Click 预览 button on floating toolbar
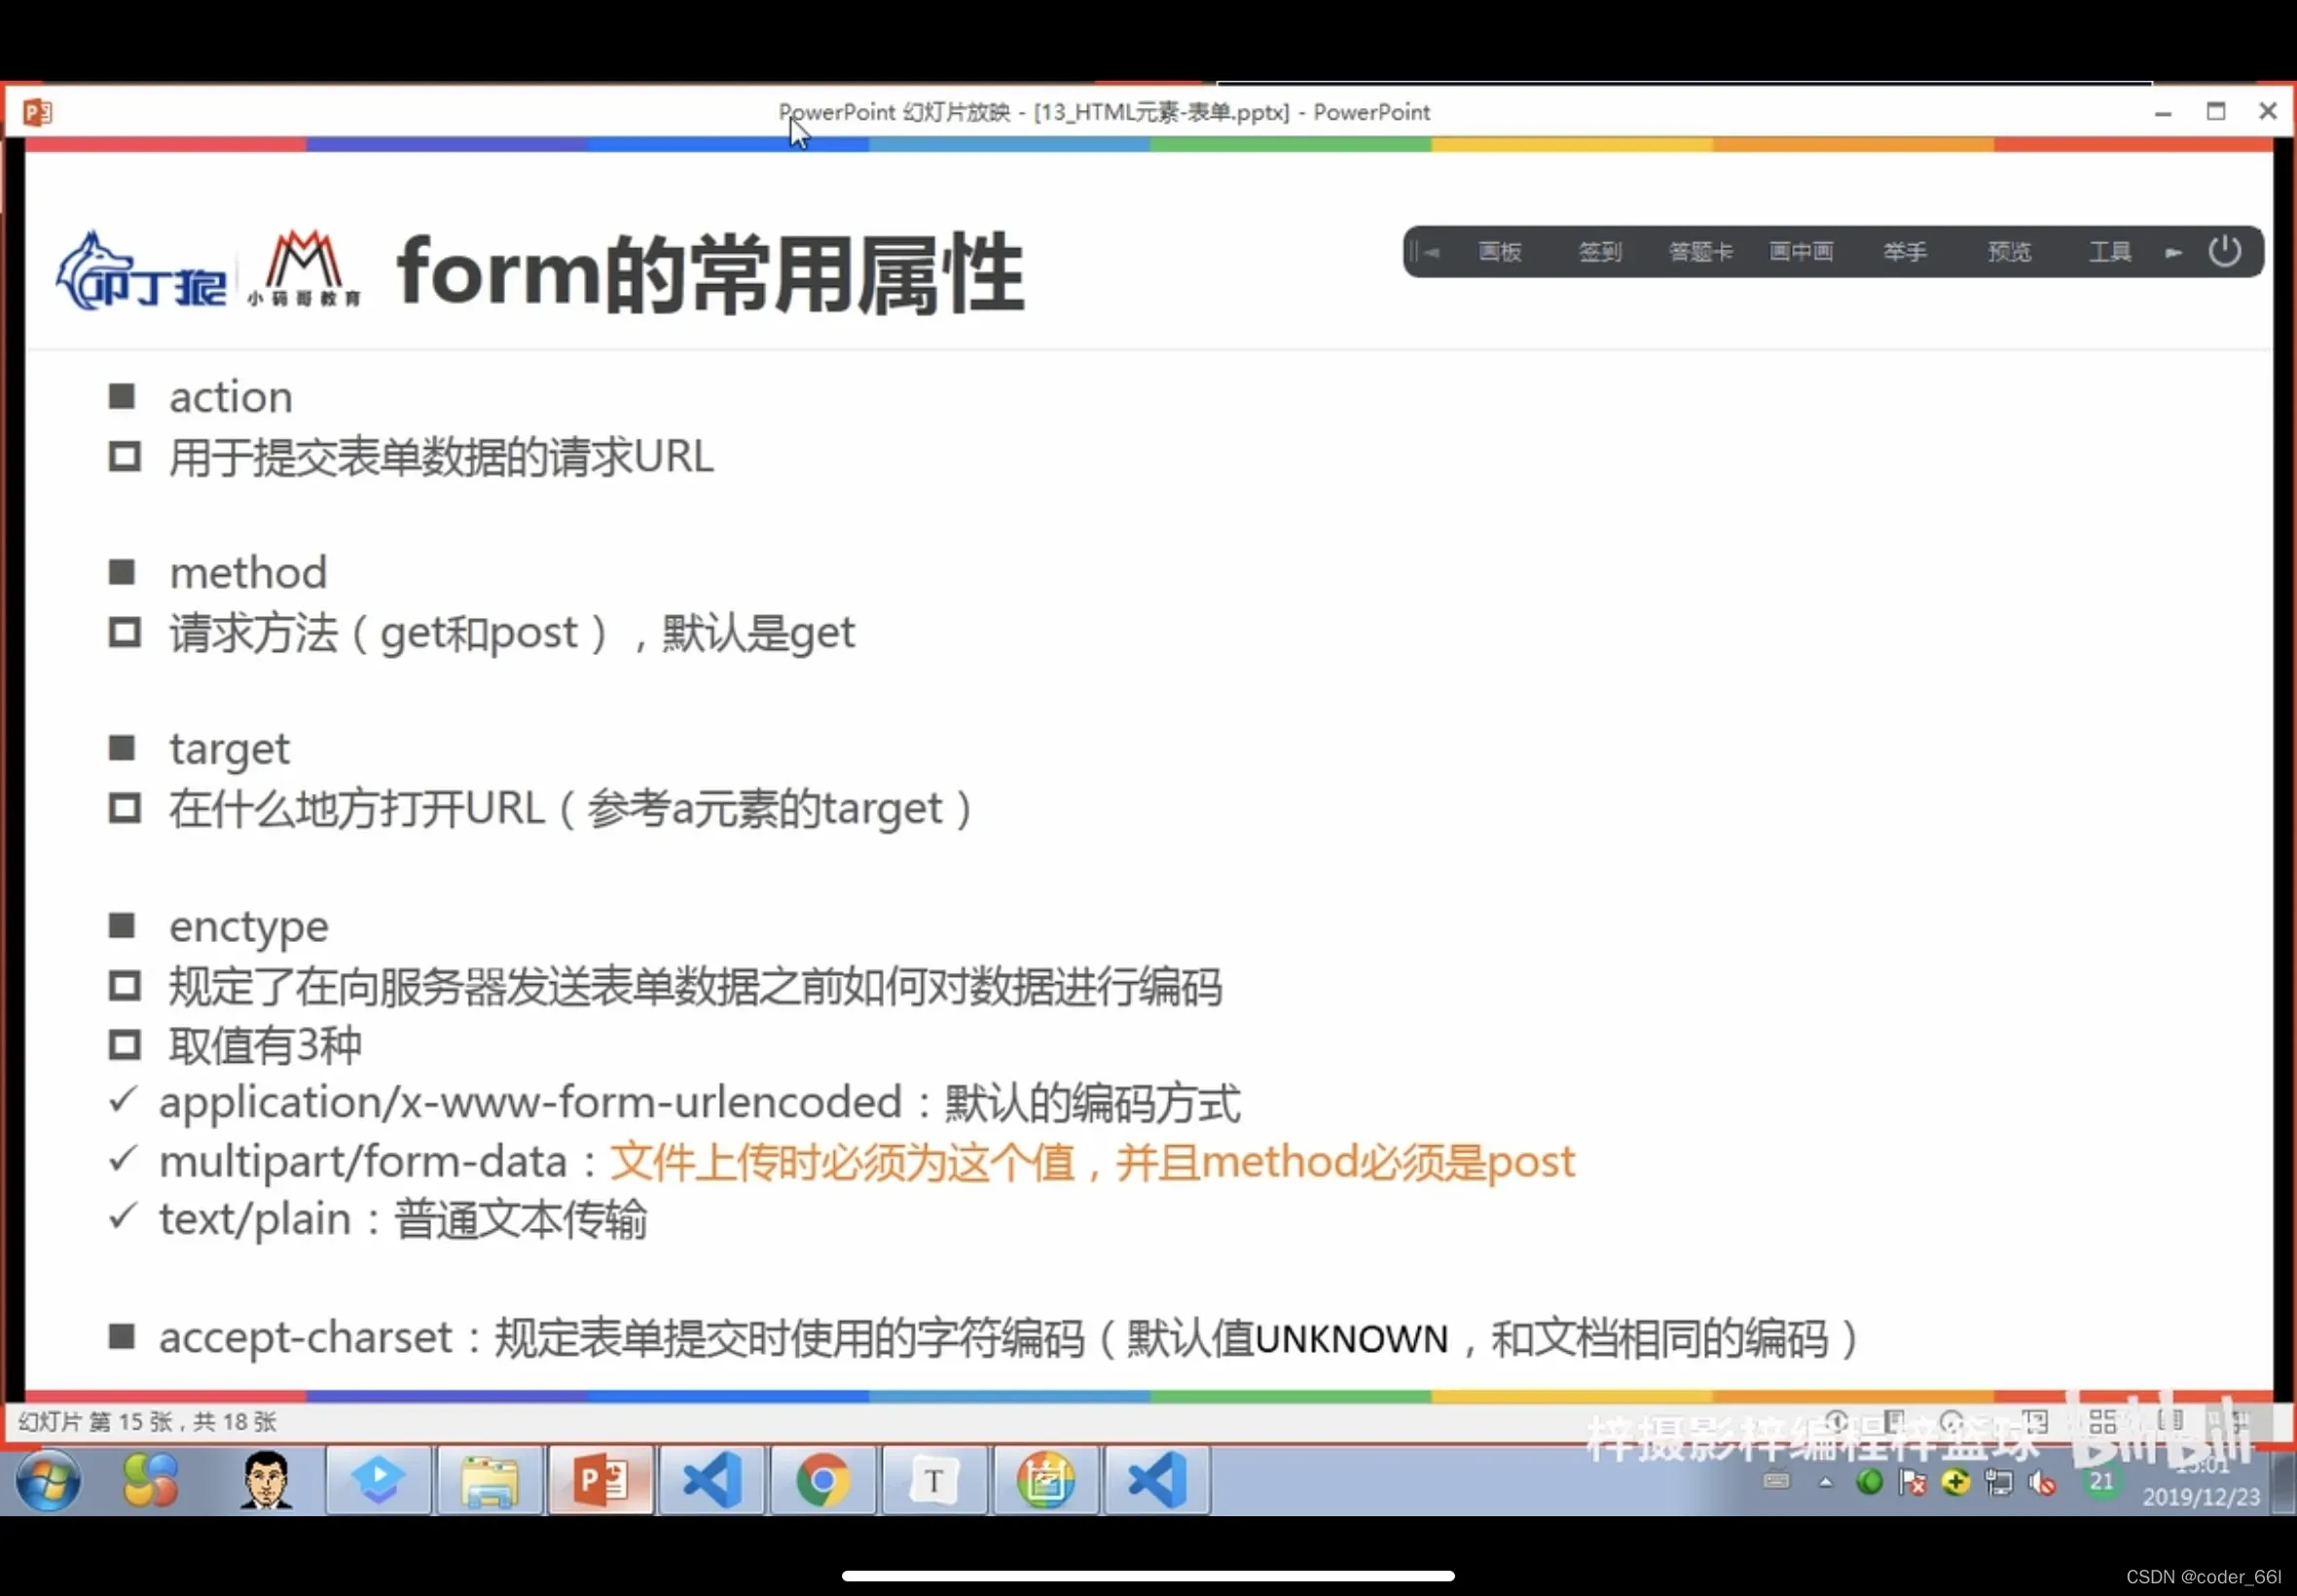This screenshot has width=2297, height=1596. pyautogui.click(x=2008, y=252)
